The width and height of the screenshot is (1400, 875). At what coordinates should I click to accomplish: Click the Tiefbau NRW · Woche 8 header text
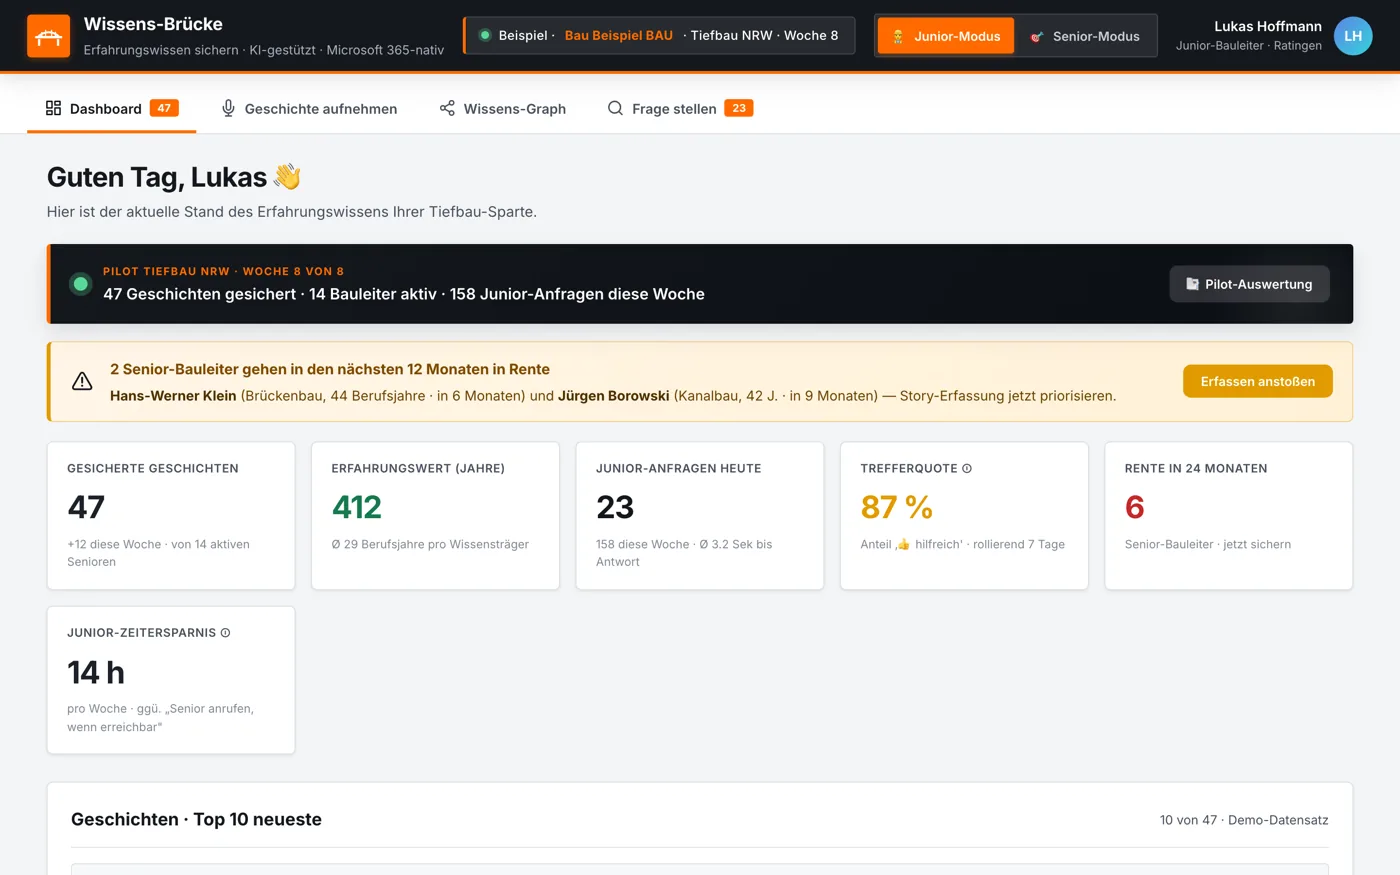click(x=764, y=35)
